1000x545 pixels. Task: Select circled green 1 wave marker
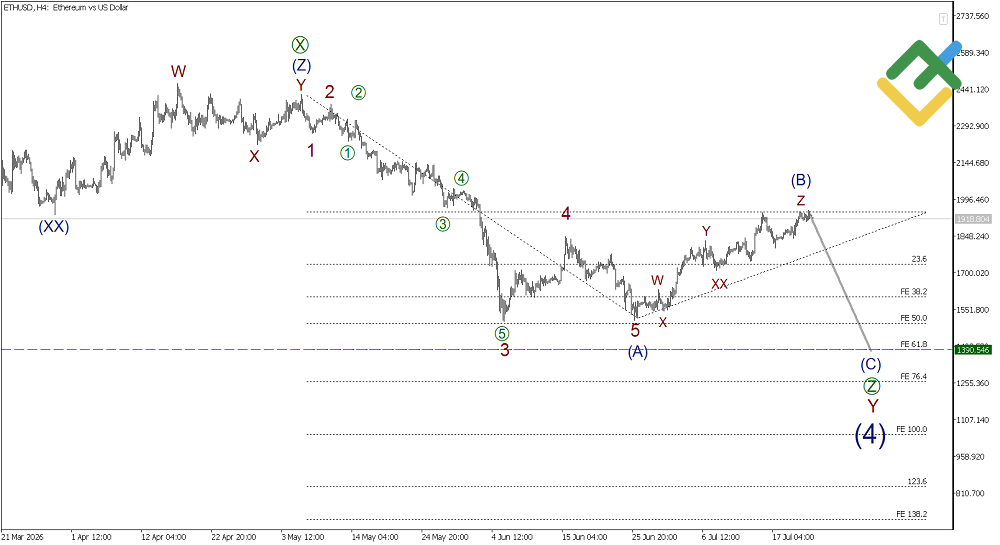pos(347,153)
